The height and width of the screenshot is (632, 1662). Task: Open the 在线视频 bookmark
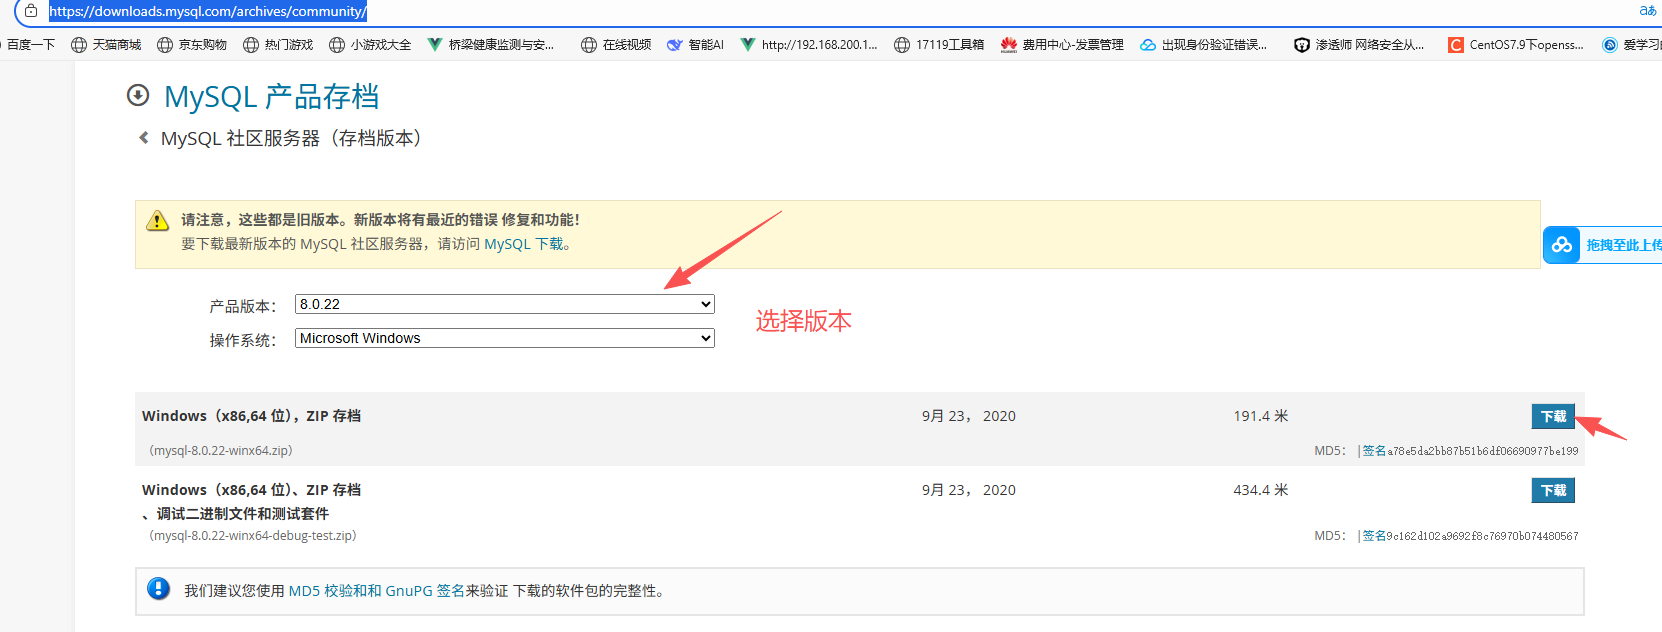pos(616,45)
